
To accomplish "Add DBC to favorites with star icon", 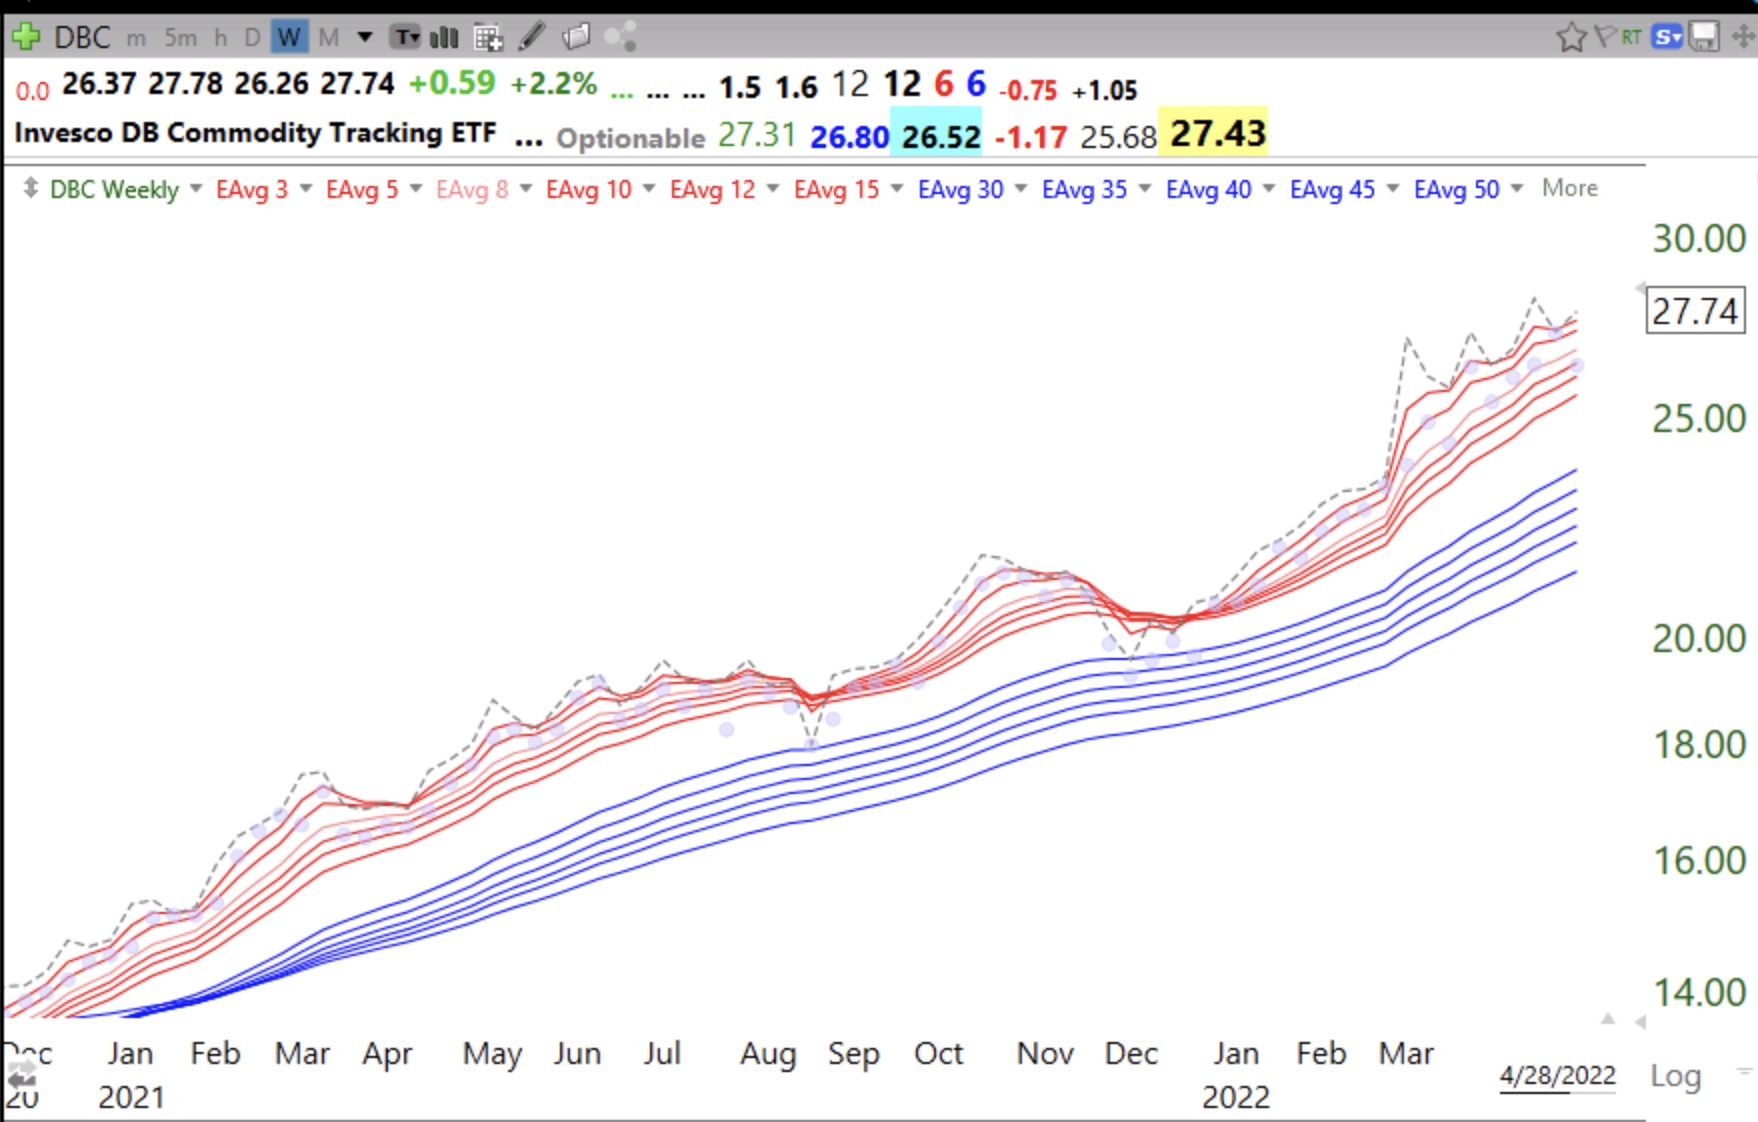I will coord(1572,38).
